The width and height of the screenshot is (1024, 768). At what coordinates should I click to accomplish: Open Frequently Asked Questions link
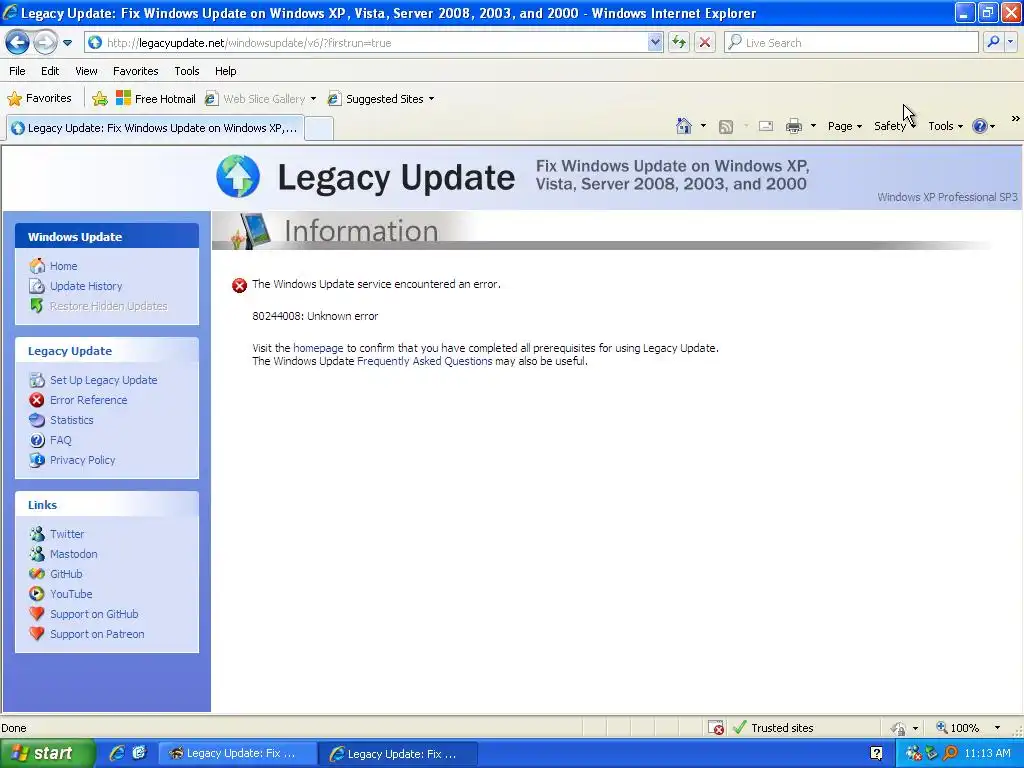click(x=424, y=361)
